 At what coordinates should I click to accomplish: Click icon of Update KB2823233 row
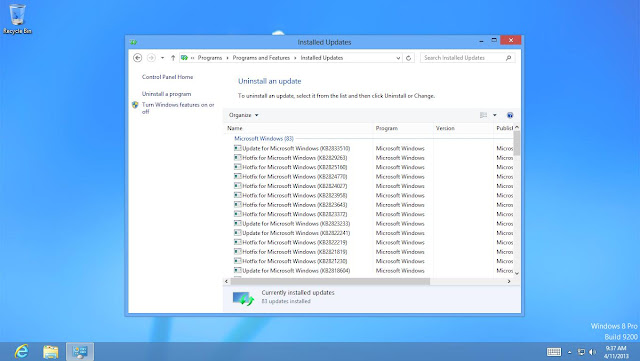pos(238,223)
